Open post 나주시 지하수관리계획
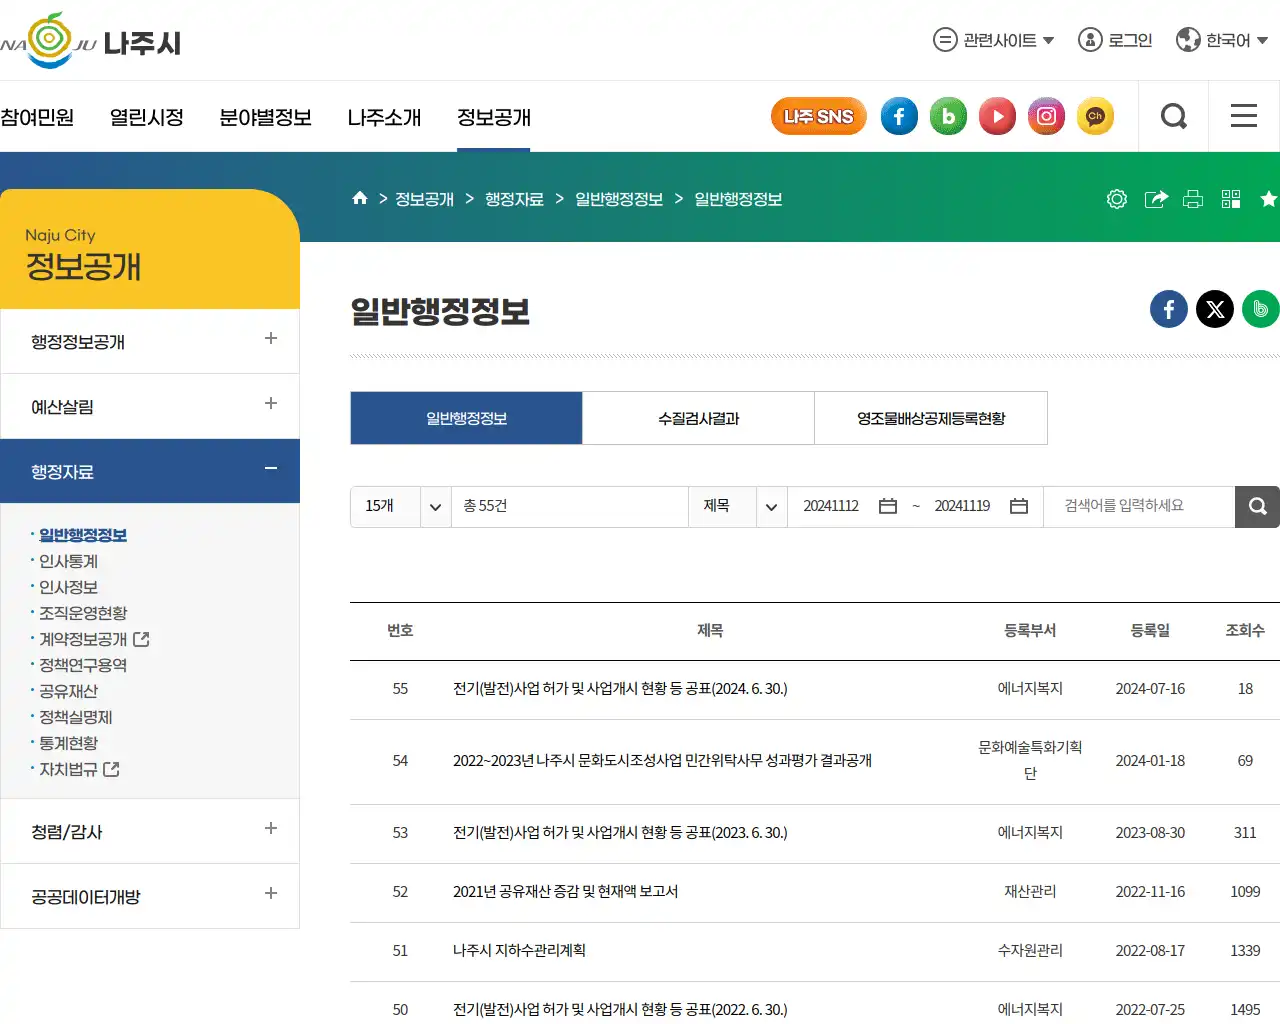This screenshot has width=1280, height=1024. [x=519, y=950]
